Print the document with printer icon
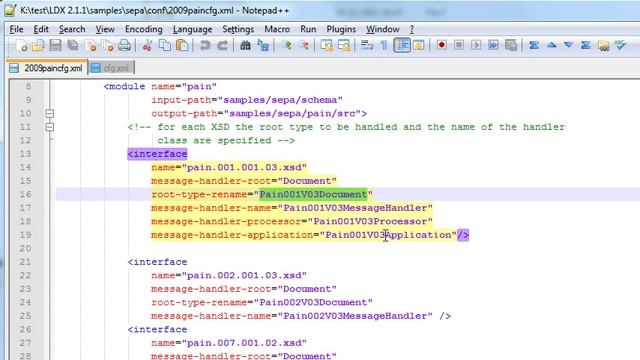Viewport: 640px width, 360px height. click(x=124, y=45)
